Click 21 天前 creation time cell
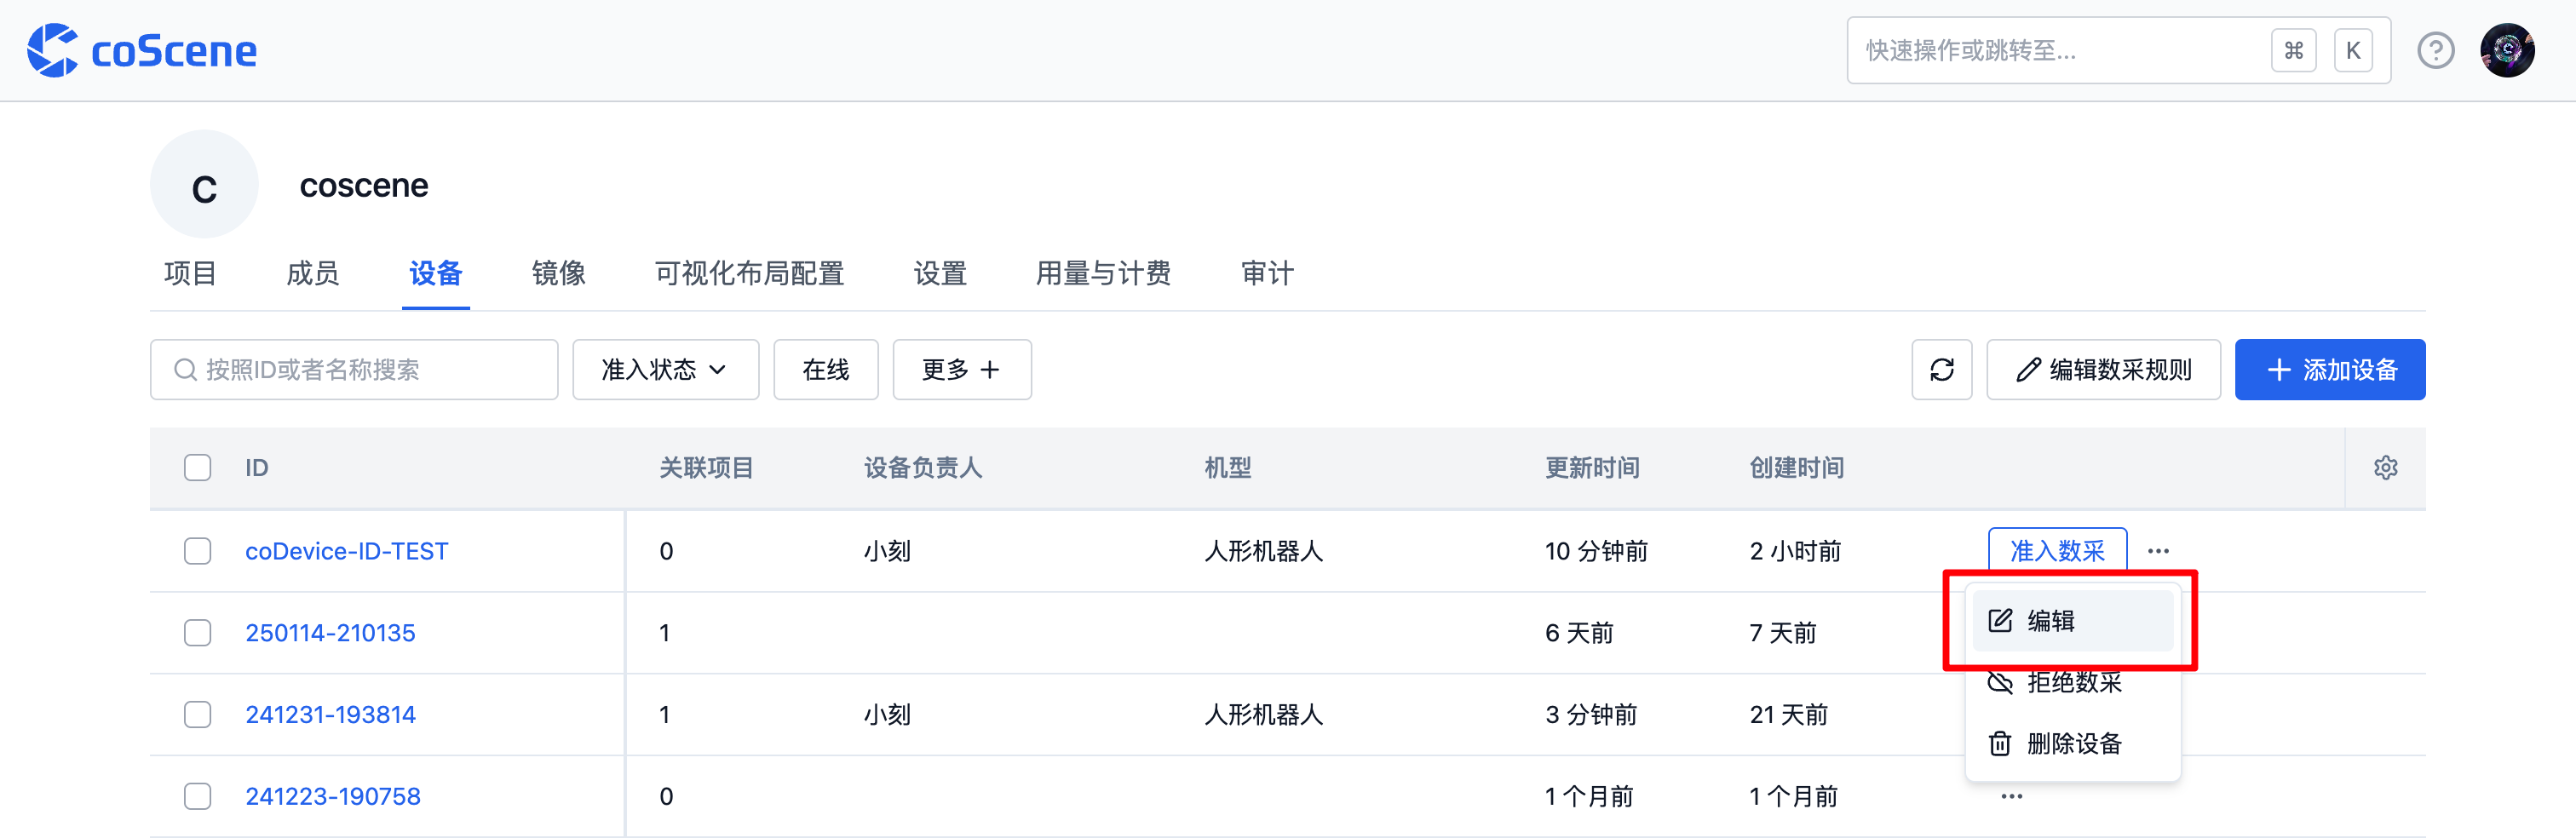Screen dimensions: 2576x838 click(x=1789, y=716)
